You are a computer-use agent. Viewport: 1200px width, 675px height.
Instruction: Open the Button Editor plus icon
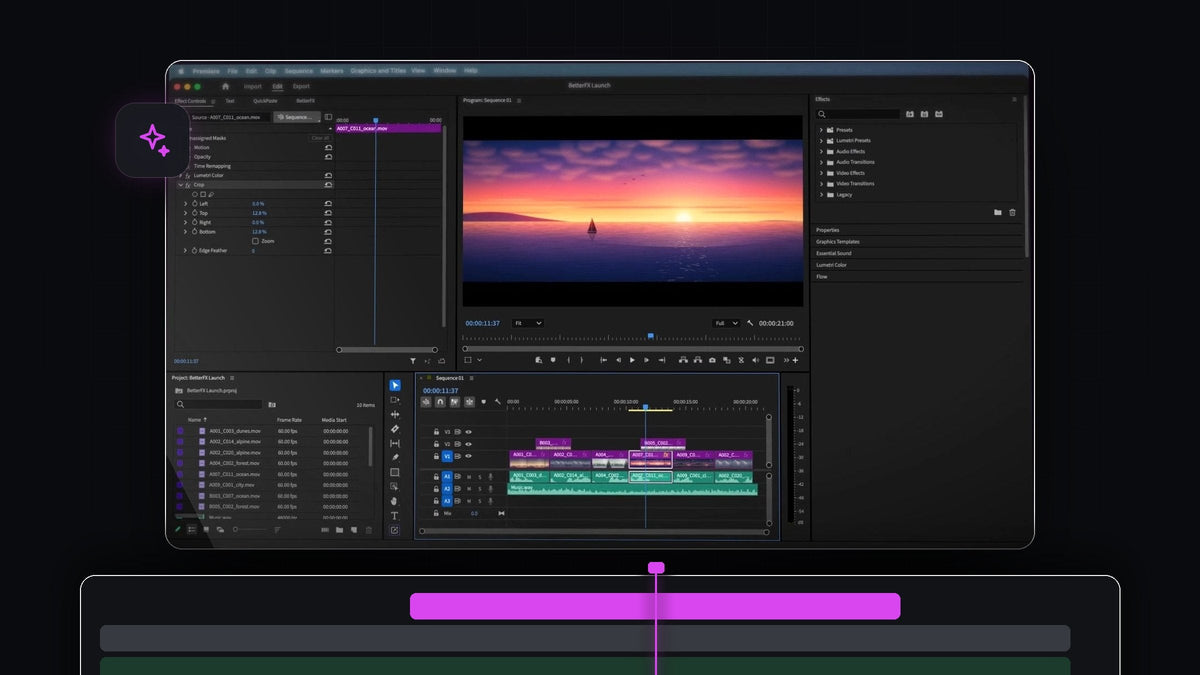pyautogui.click(x=795, y=360)
